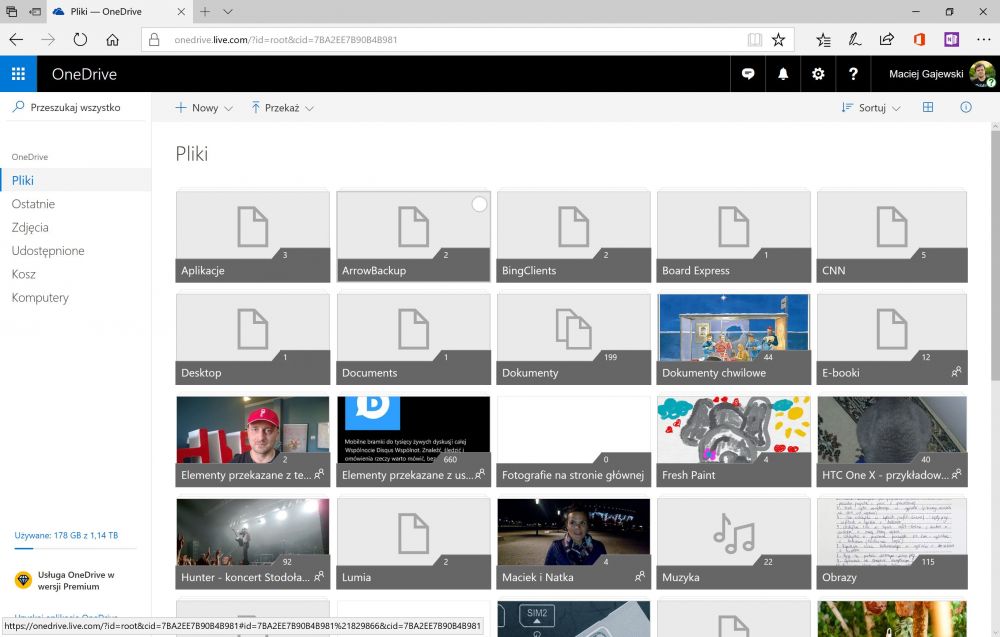The height and width of the screenshot is (637, 1000).
Task: Expand the Sortuj sort dropdown
Action: (871, 108)
